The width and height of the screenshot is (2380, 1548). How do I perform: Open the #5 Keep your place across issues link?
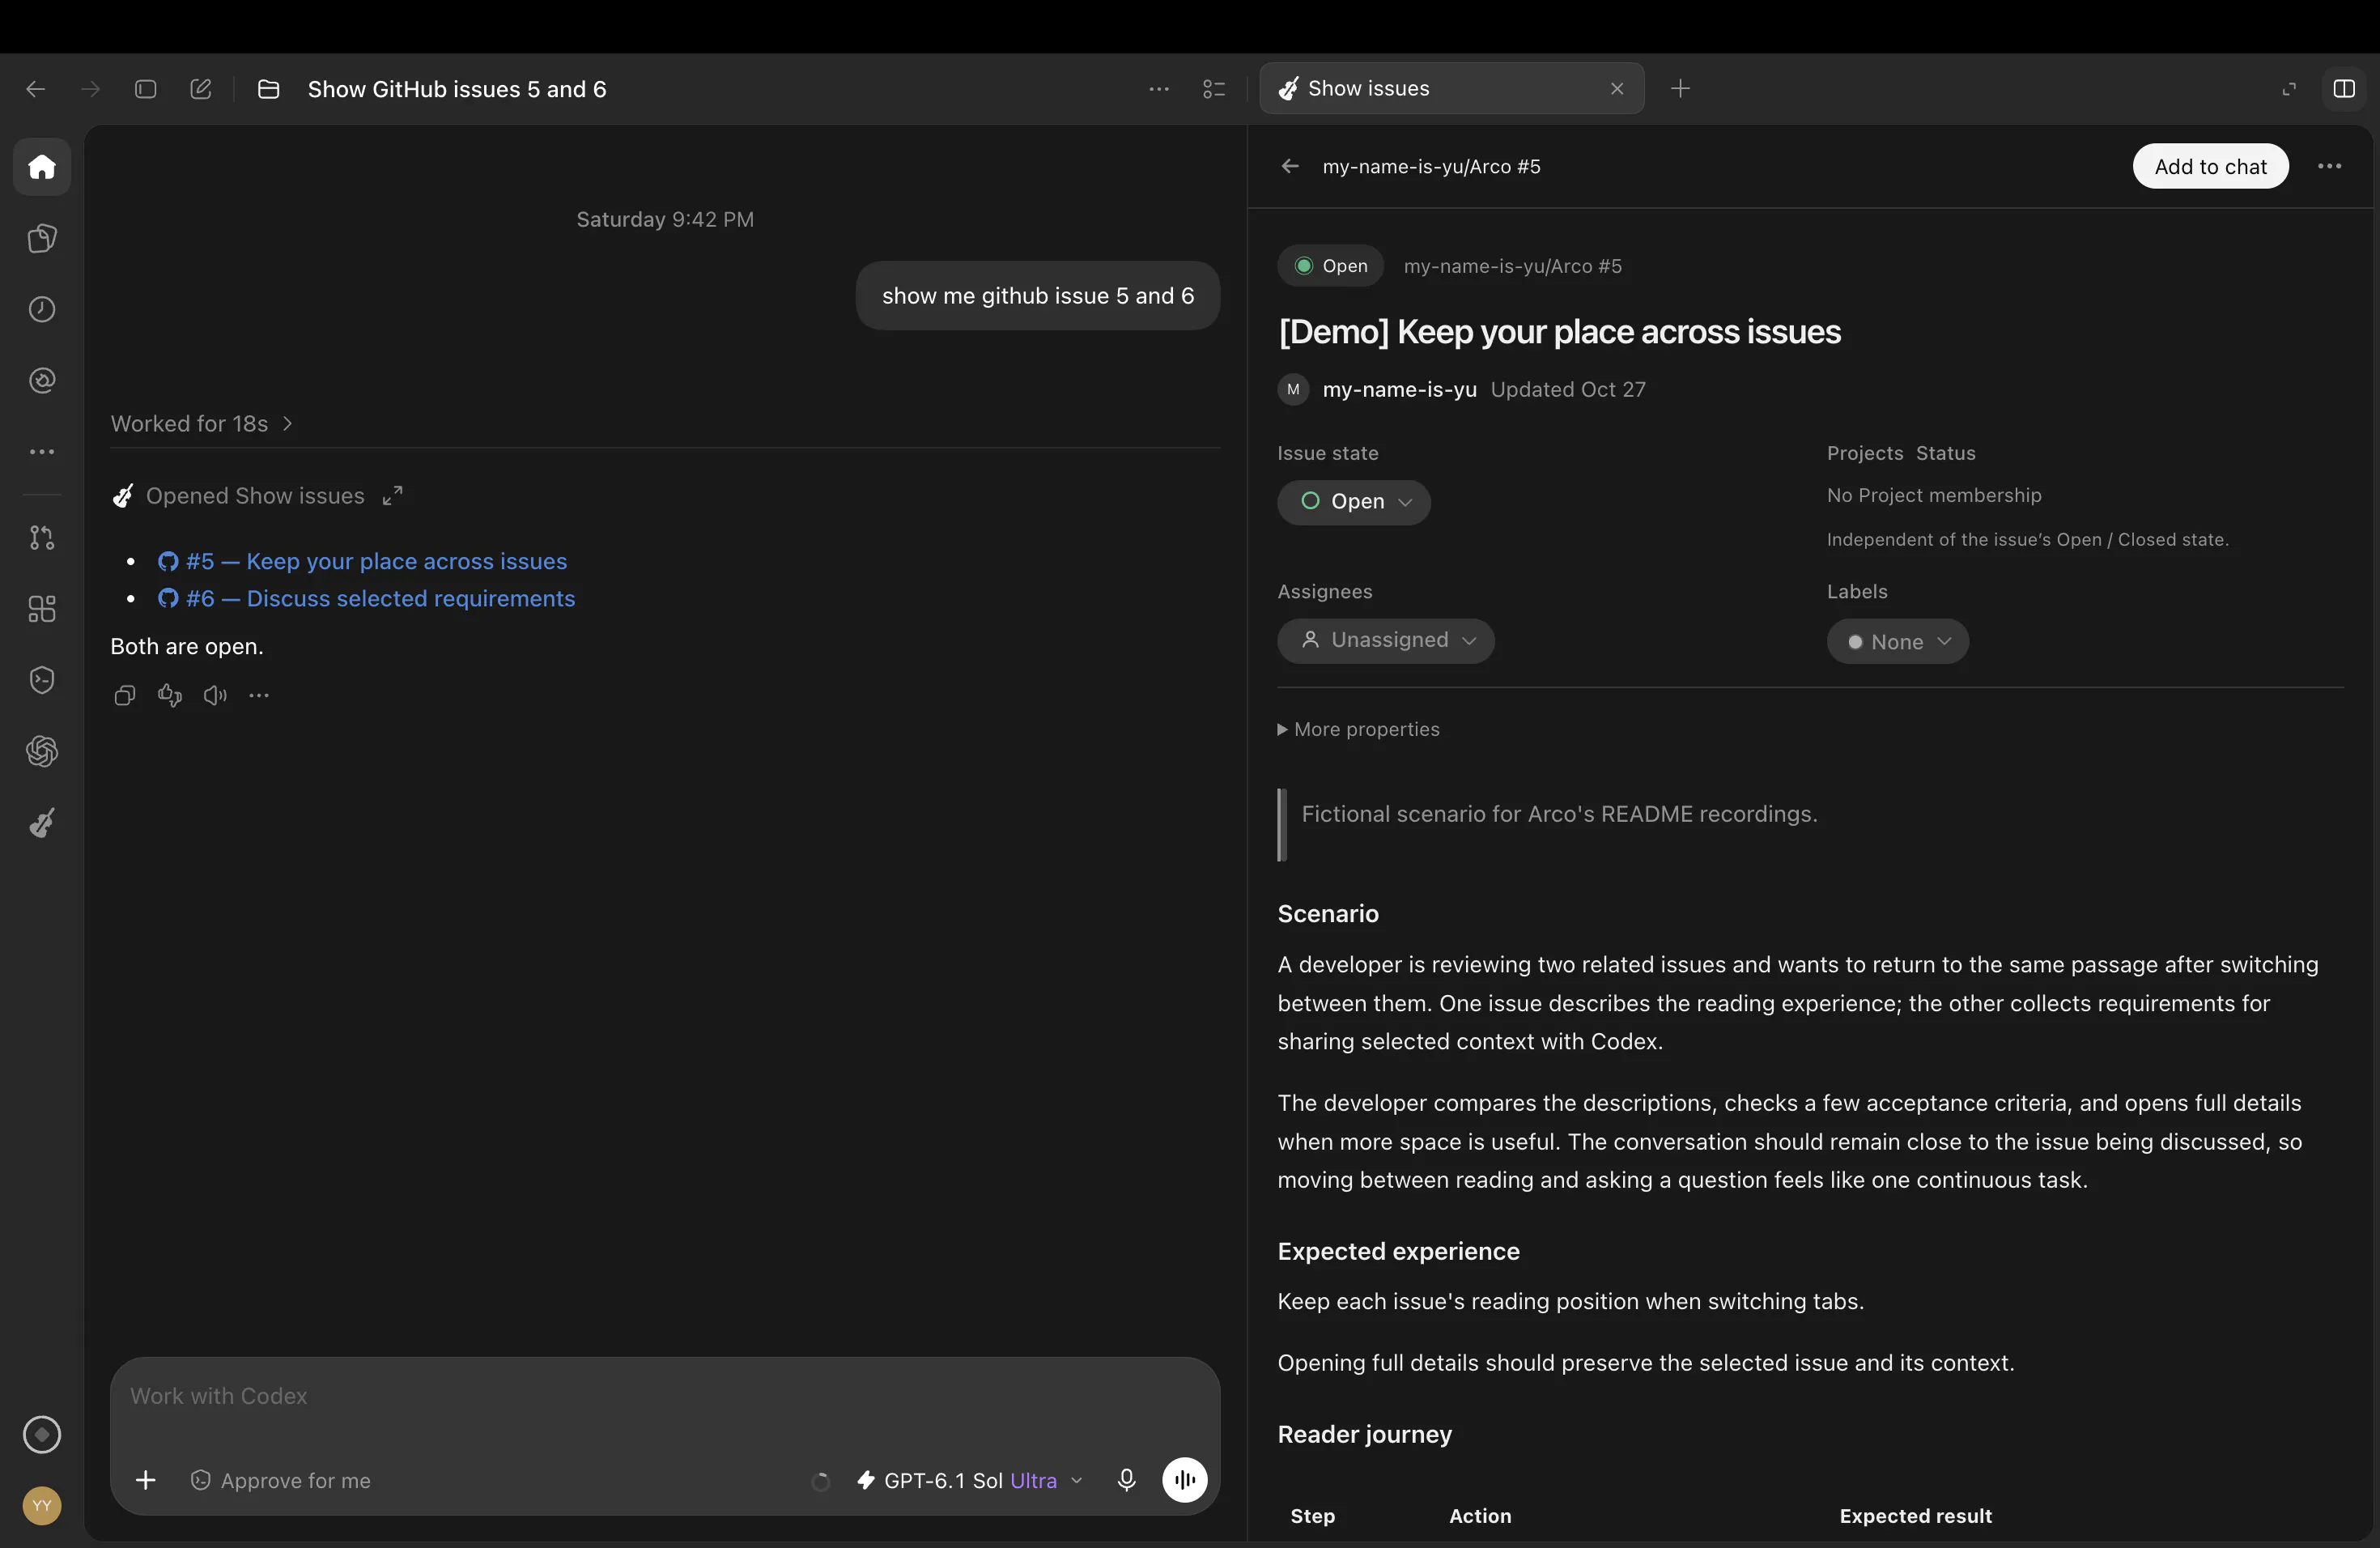(362, 561)
